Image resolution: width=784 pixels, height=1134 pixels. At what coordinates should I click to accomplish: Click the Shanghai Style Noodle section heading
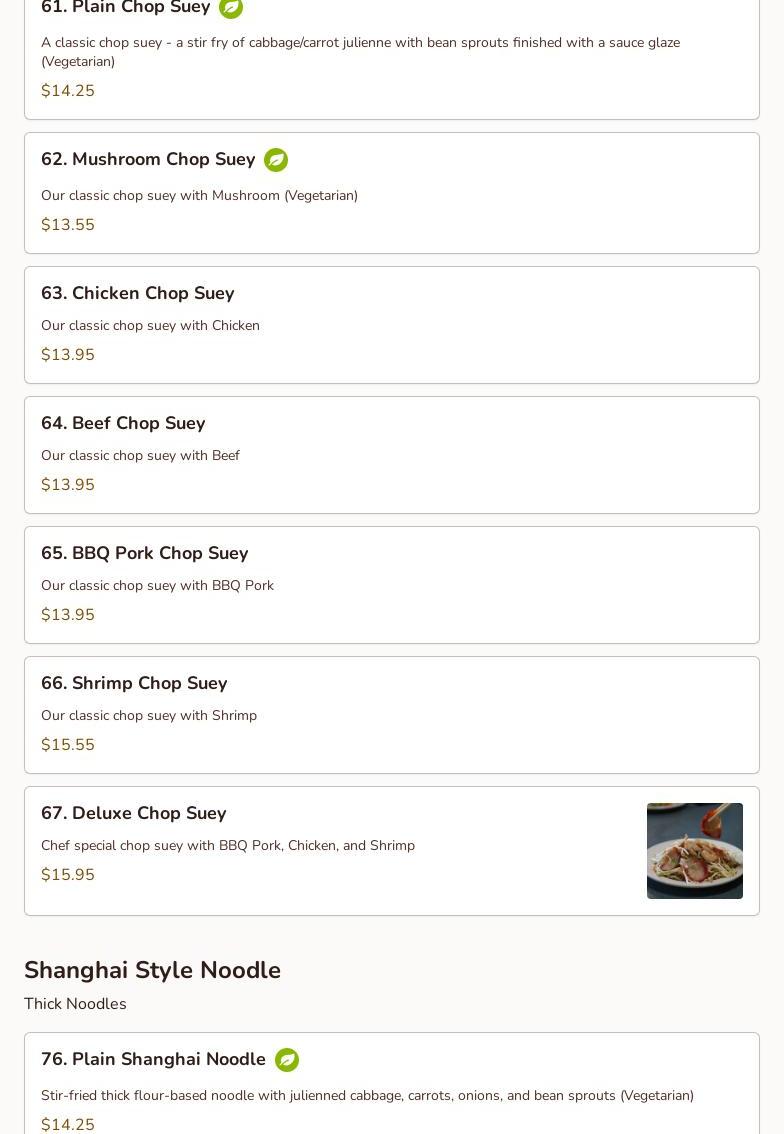[152, 970]
